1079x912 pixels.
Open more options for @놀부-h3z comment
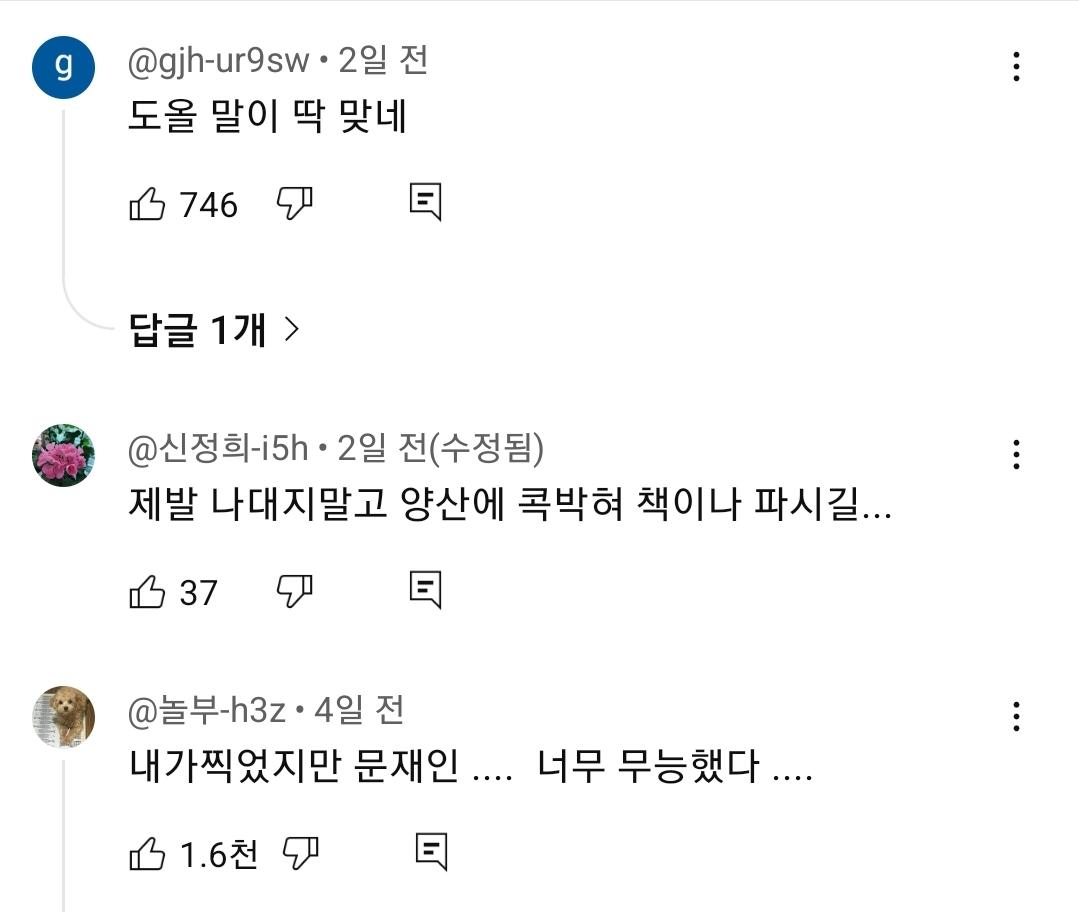coord(1016,716)
